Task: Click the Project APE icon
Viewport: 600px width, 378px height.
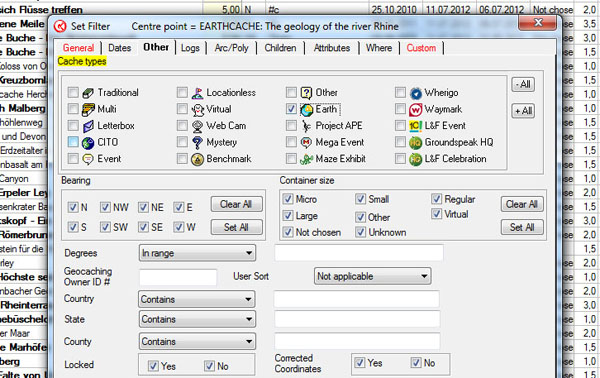Action: (307, 126)
